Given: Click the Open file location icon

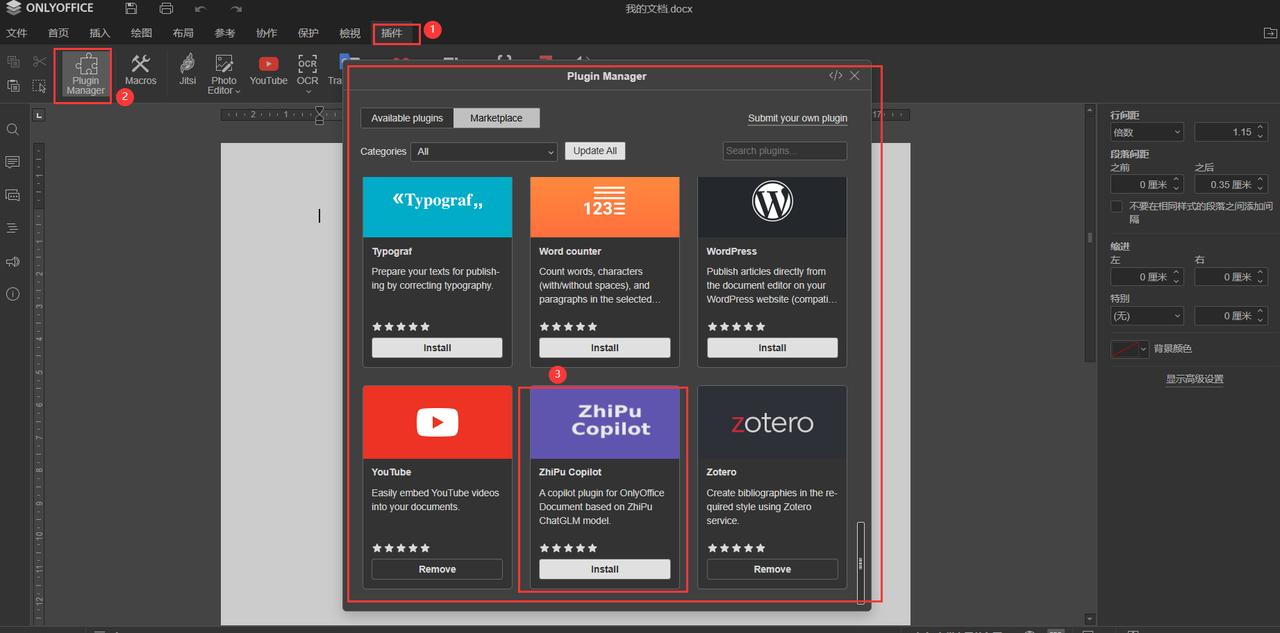Looking at the screenshot, I should (x=1269, y=33).
